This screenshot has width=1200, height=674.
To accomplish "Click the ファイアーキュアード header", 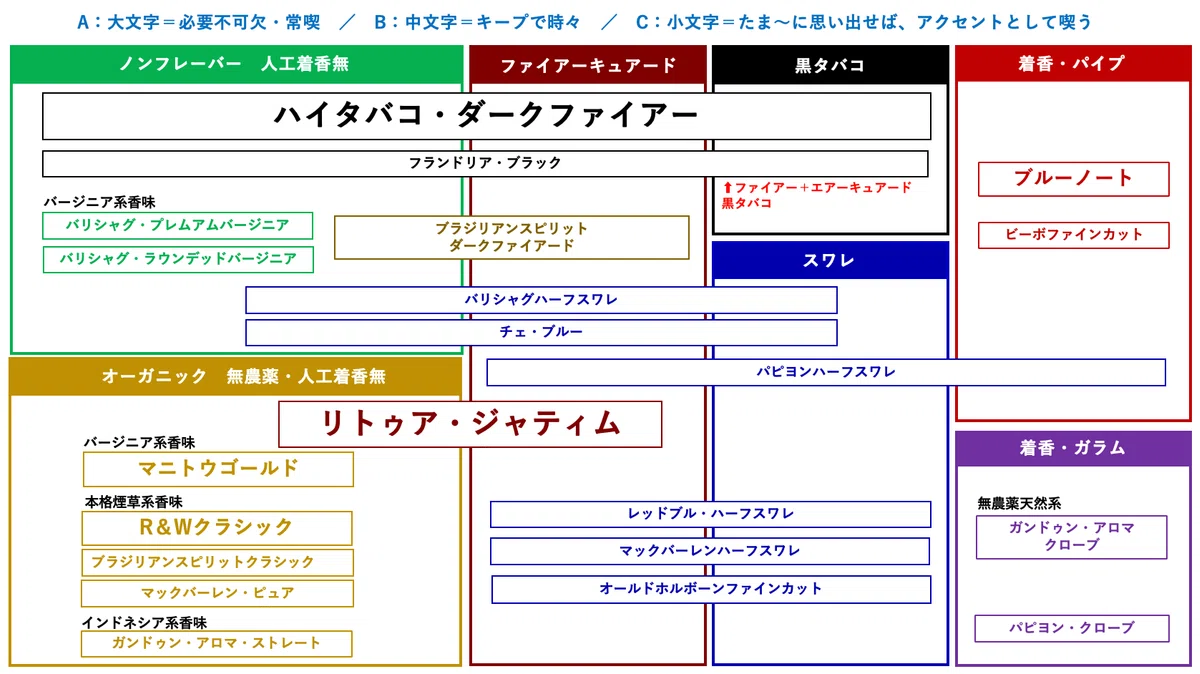I will click(x=588, y=65).
